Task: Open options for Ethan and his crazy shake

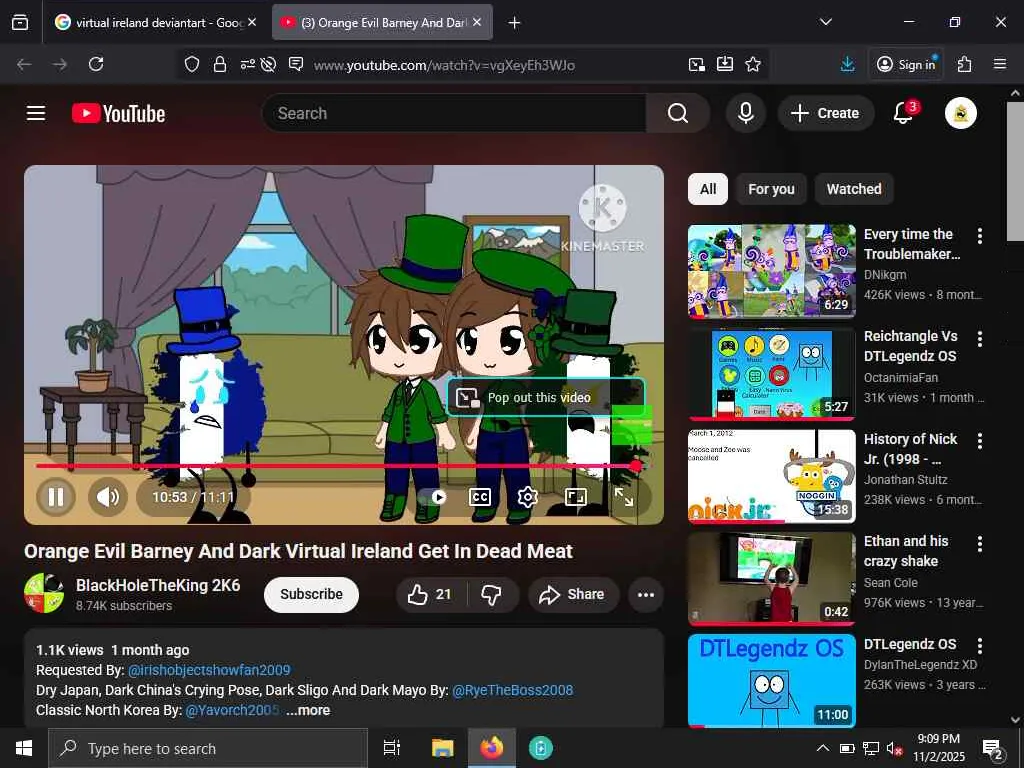Action: (x=980, y=543)
